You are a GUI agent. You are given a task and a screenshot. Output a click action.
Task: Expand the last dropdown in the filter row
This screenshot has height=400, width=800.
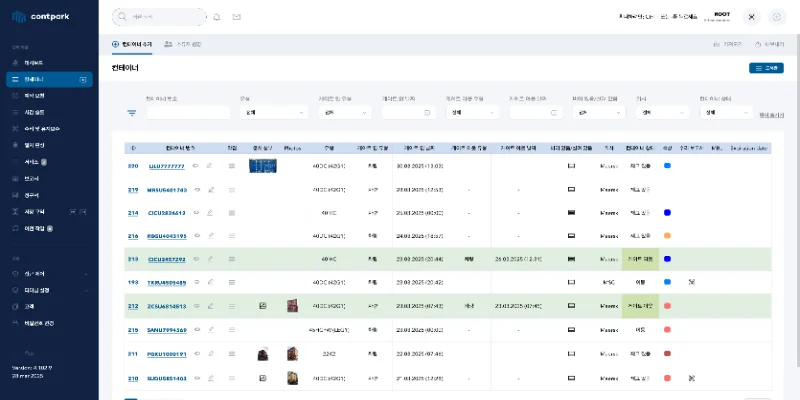coord(724,113)
